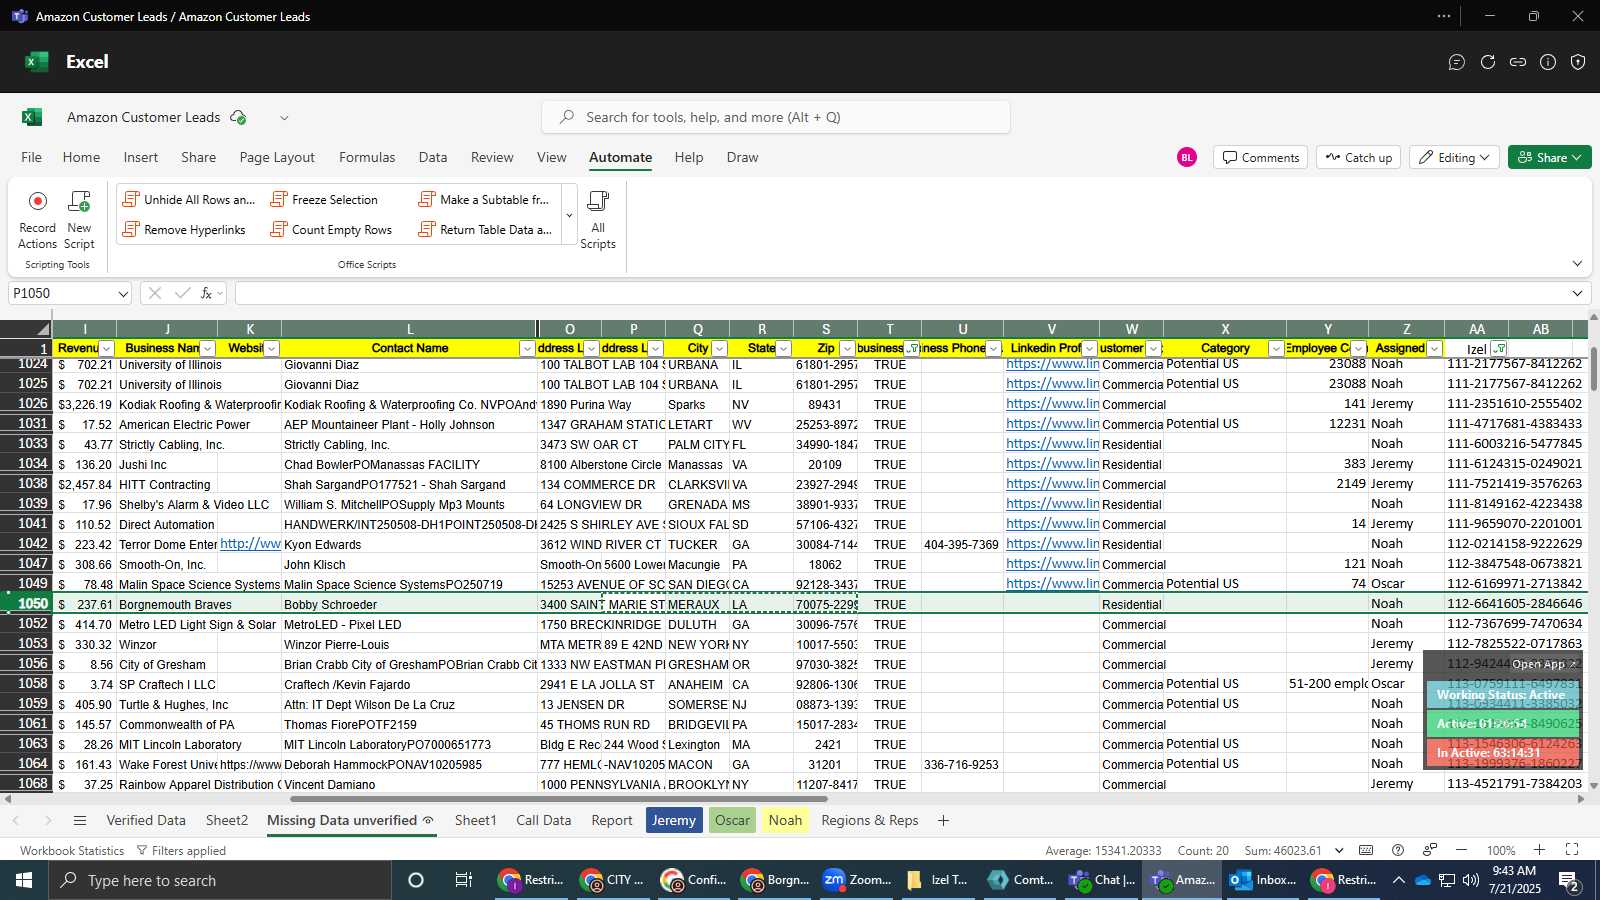
Task: Click the search for tools box
Action: tap(776, 117)
